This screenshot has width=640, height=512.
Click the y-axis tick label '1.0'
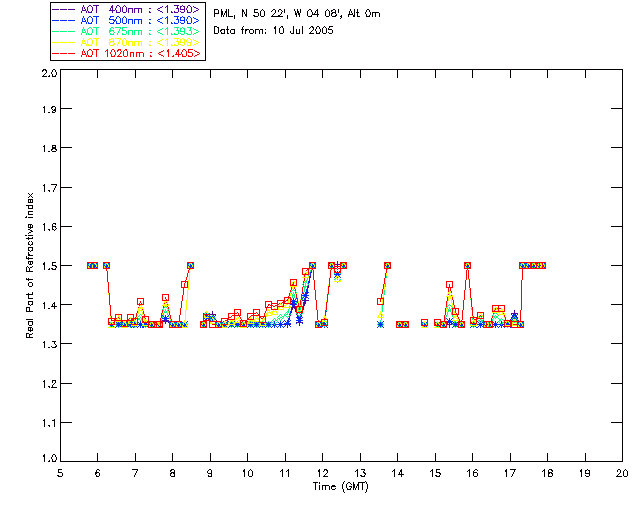click(49, 458)
